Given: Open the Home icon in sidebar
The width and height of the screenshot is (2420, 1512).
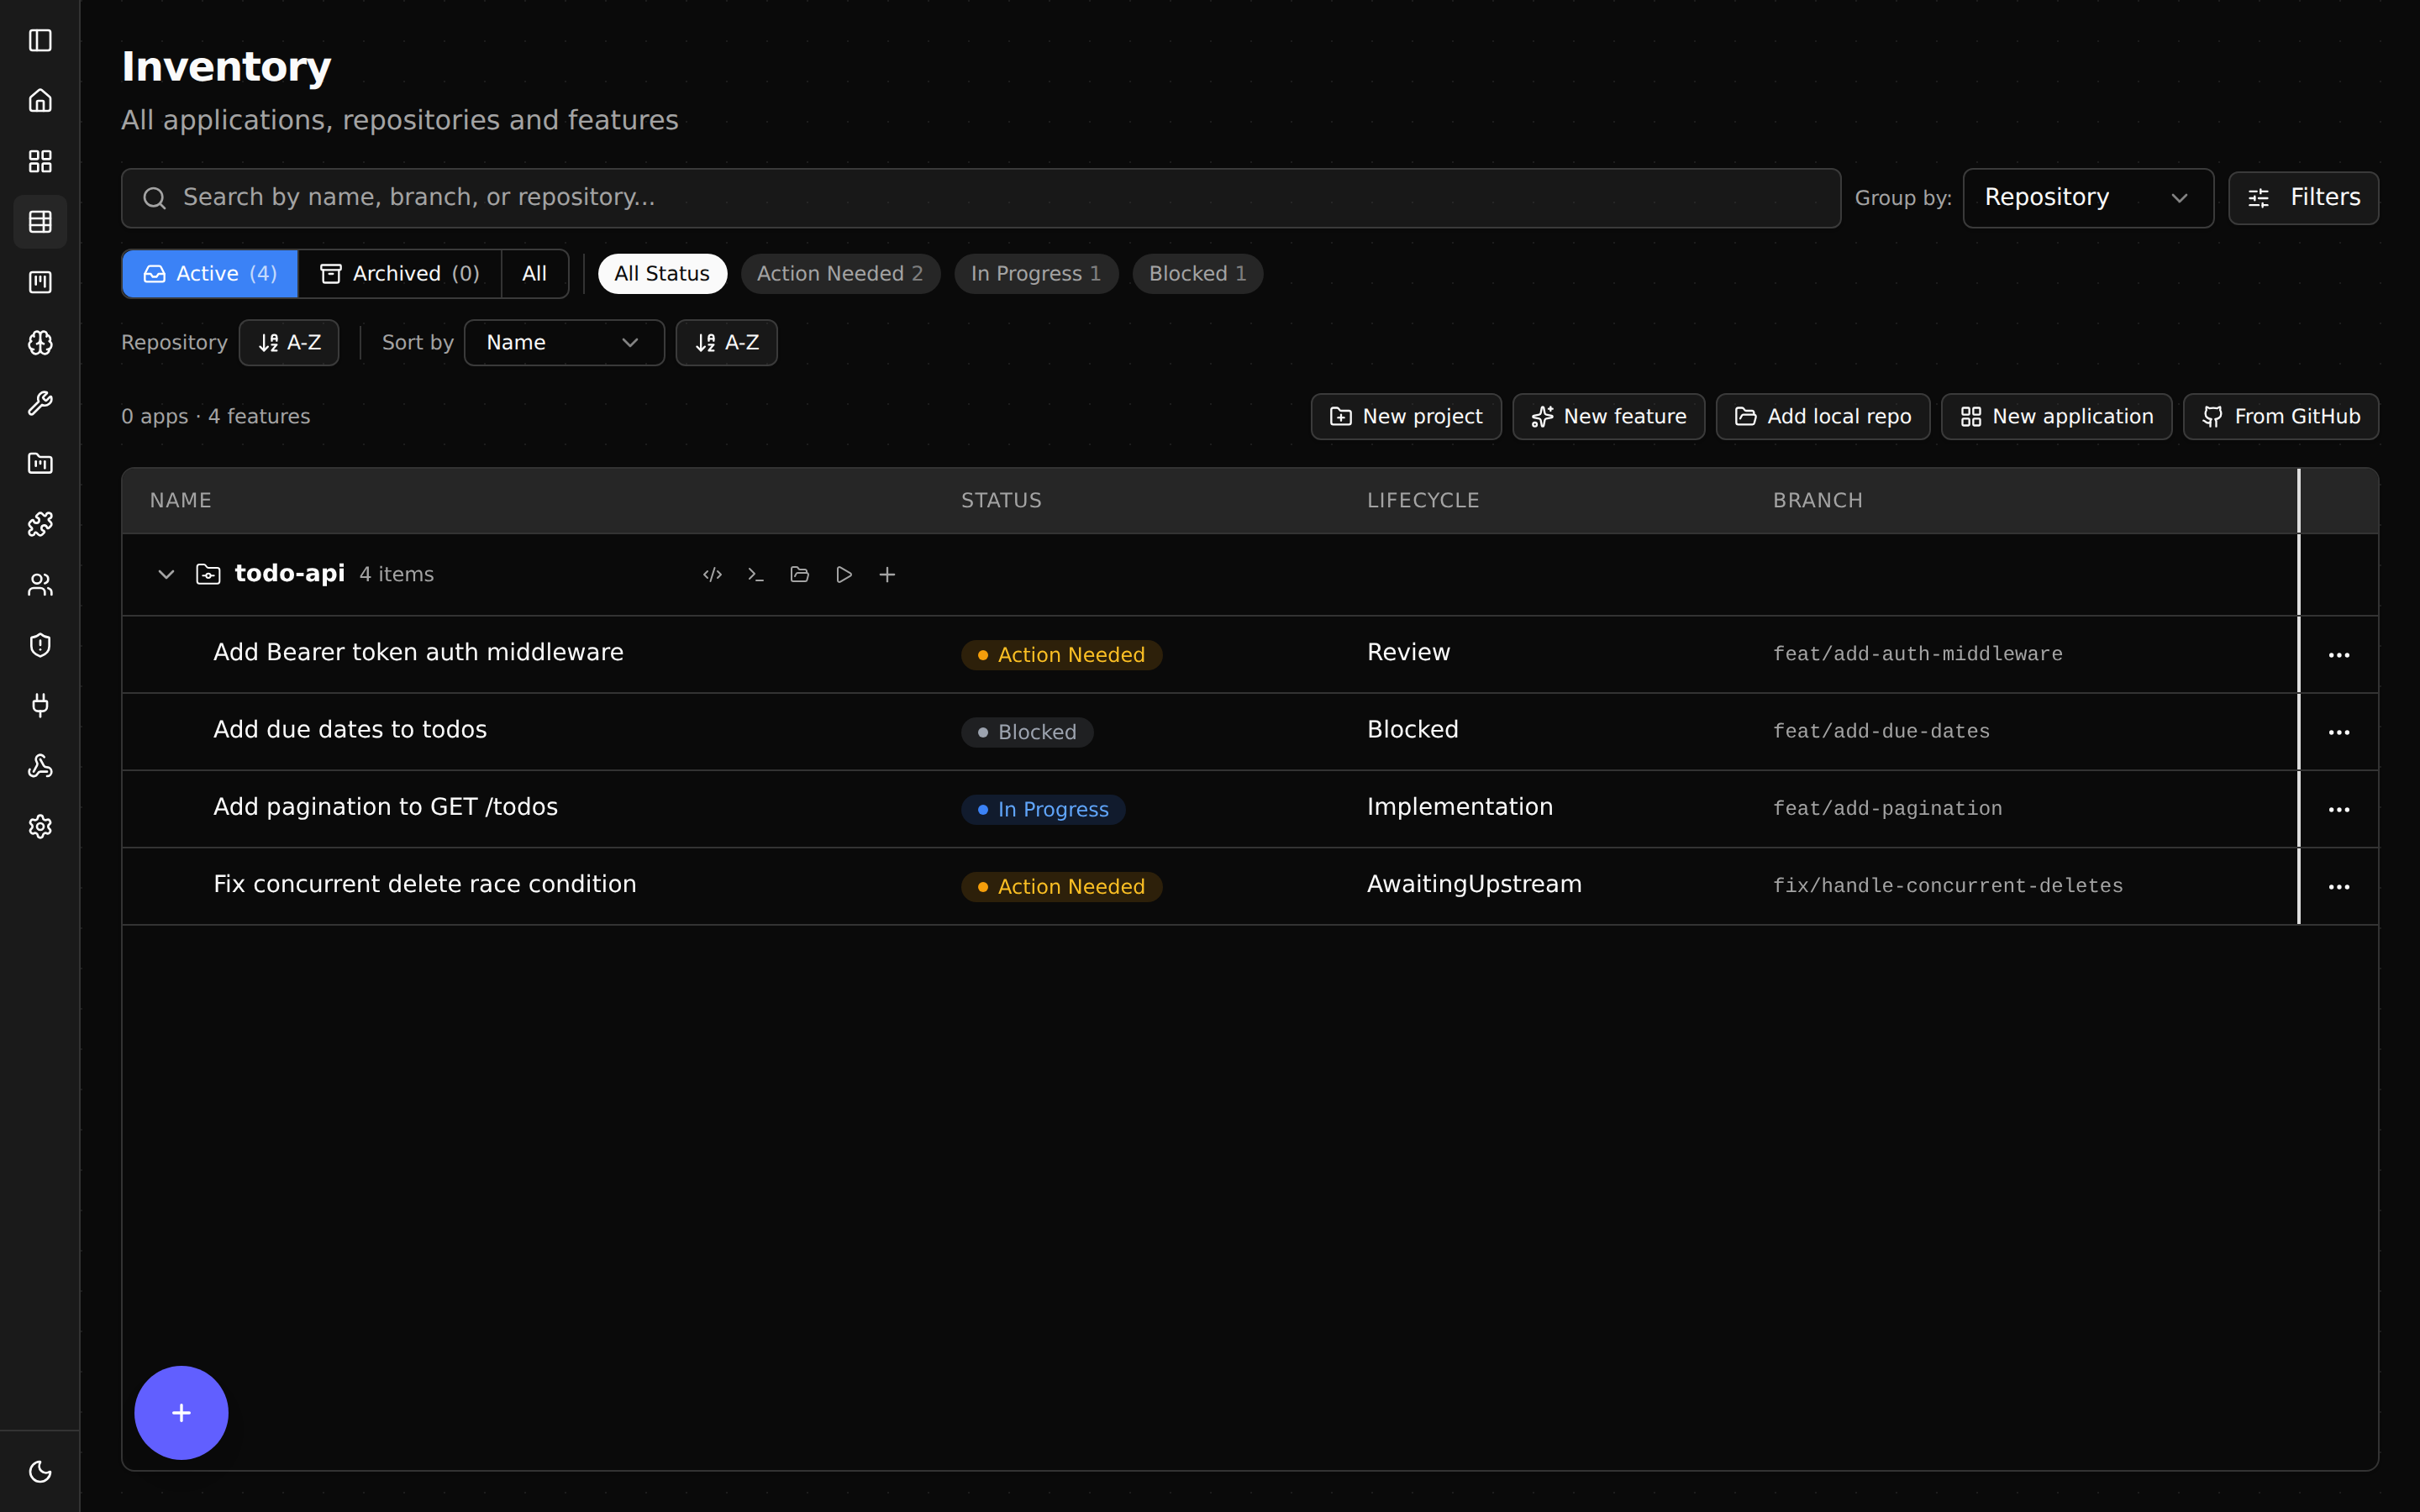Looking at the screenshot, I should point(40,101).
